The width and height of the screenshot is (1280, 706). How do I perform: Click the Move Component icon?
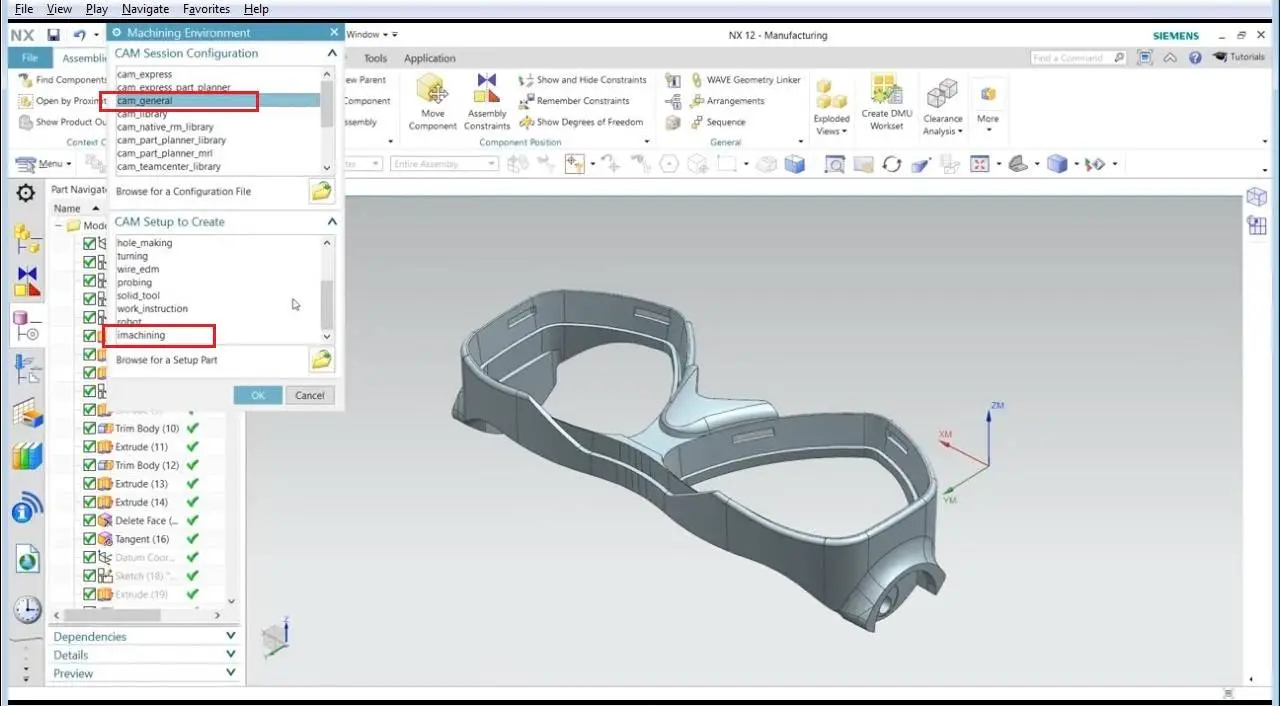[x=433, y=89]
